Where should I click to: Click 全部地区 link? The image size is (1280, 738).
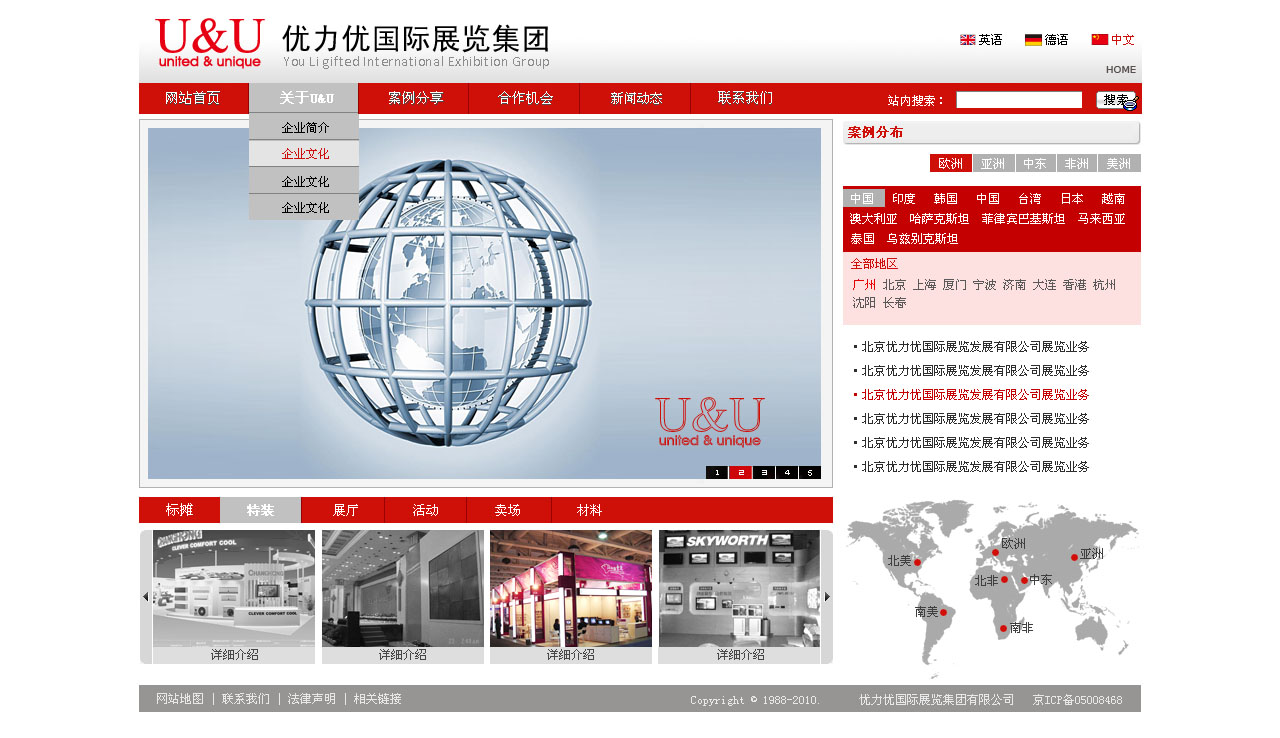coord(874,264)
